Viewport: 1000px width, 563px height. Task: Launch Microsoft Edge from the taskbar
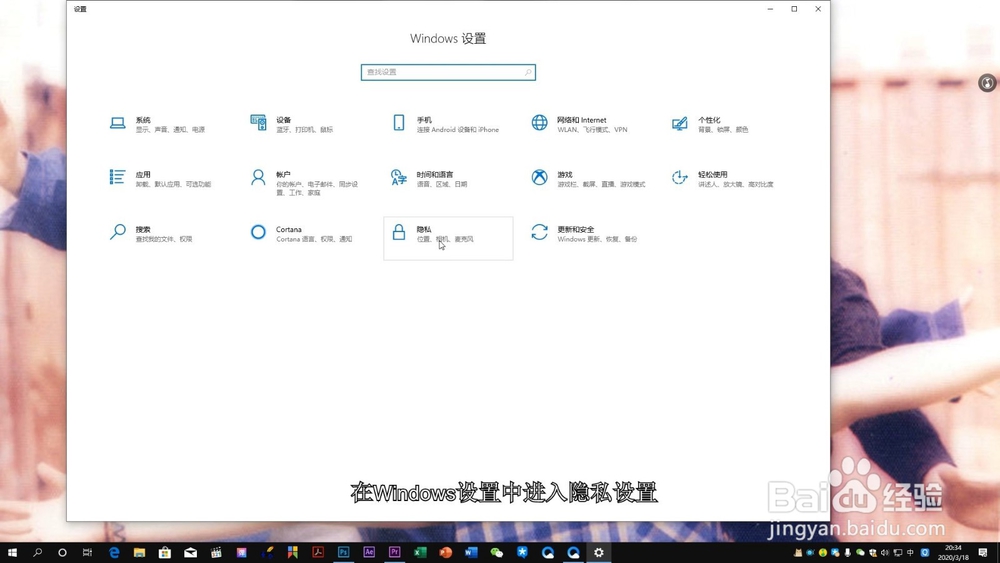point(114,552)
